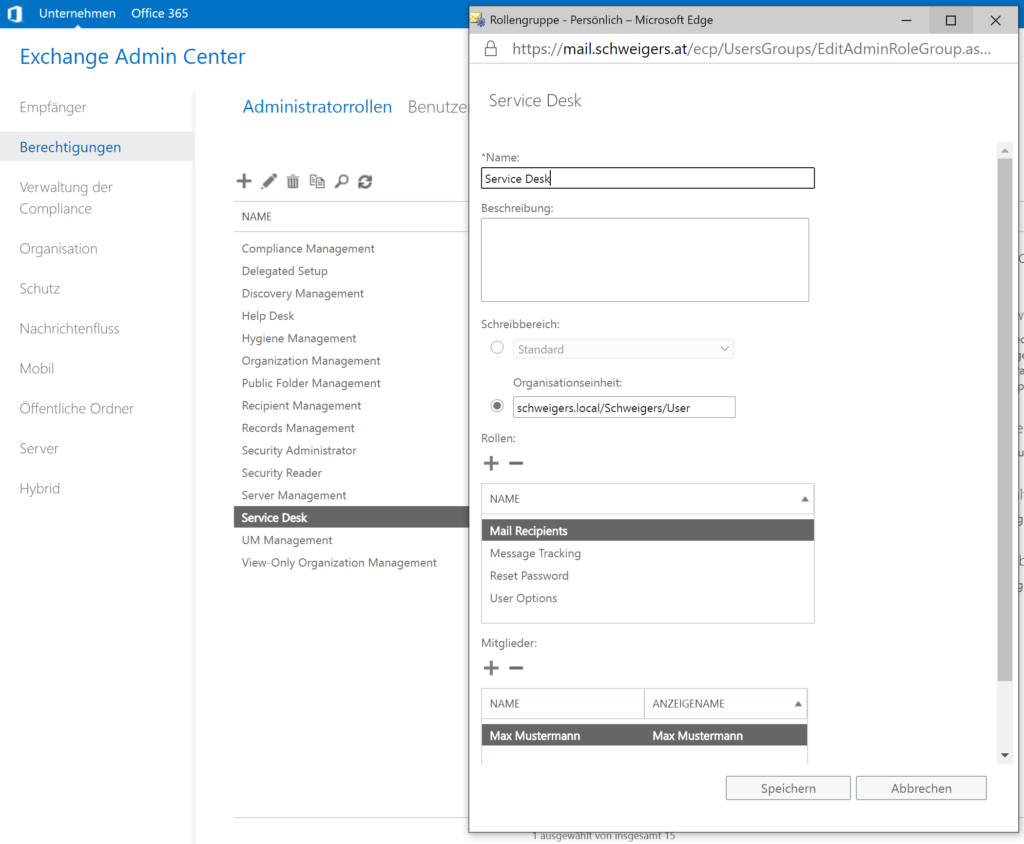Click the Abbrechen button

tap(921, 788)
